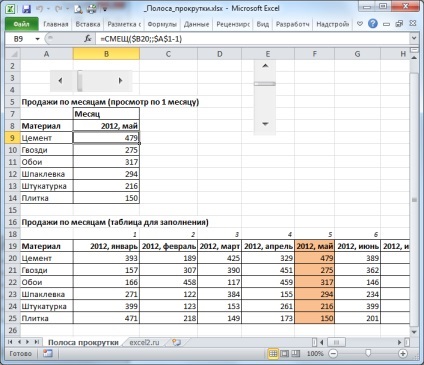
Task: Switch to Page Break Preview button
Action: (x=295, y=354)
